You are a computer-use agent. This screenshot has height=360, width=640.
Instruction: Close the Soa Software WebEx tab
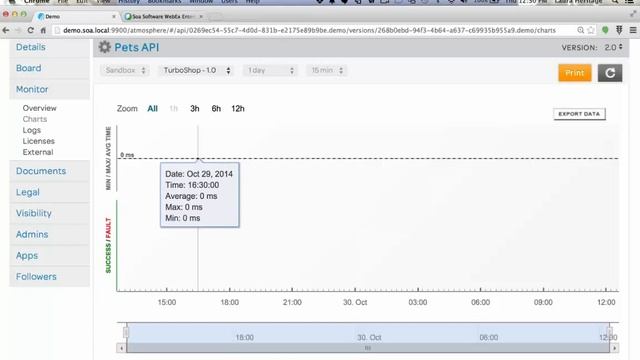[x=201, y=16]
